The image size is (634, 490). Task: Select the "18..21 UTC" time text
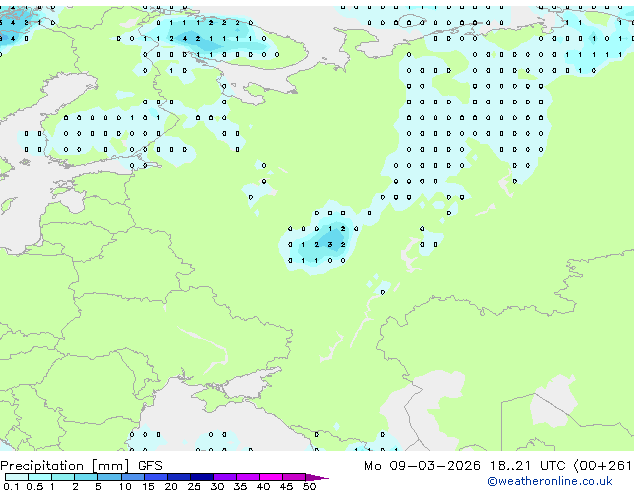pyautogui.click(x=527, y=466)
